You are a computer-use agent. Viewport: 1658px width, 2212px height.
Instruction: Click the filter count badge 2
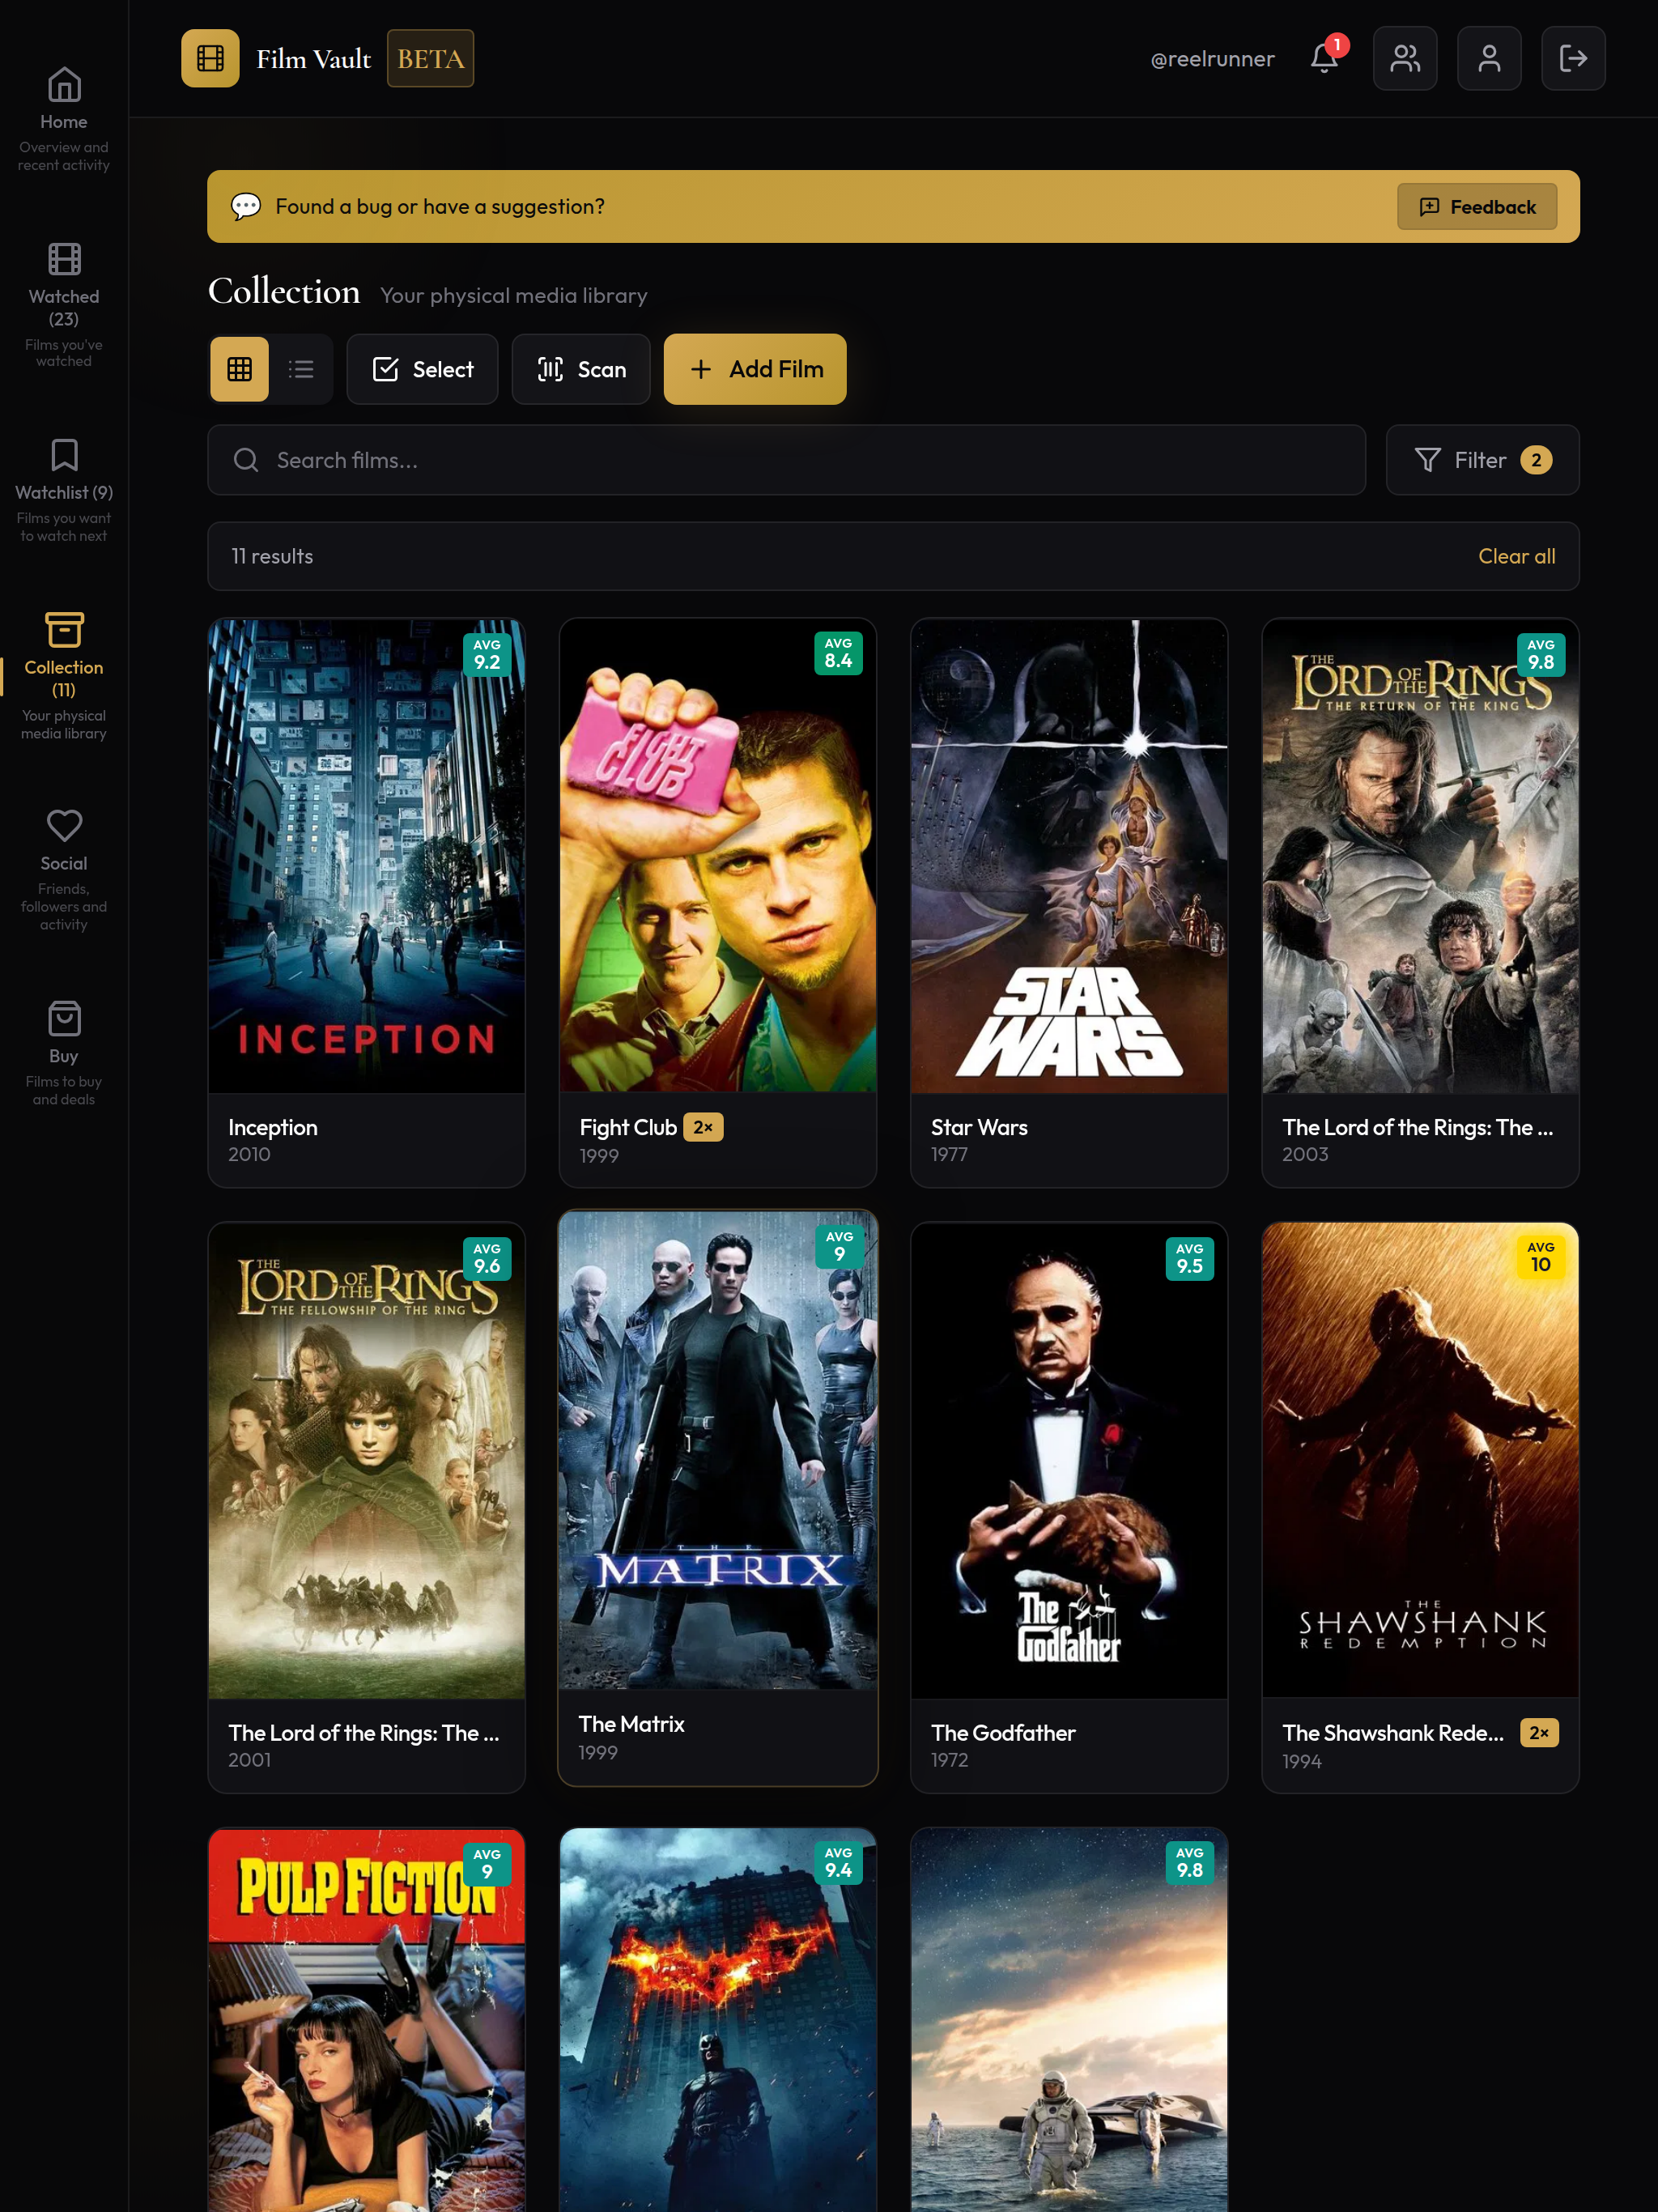(1536, 460)
